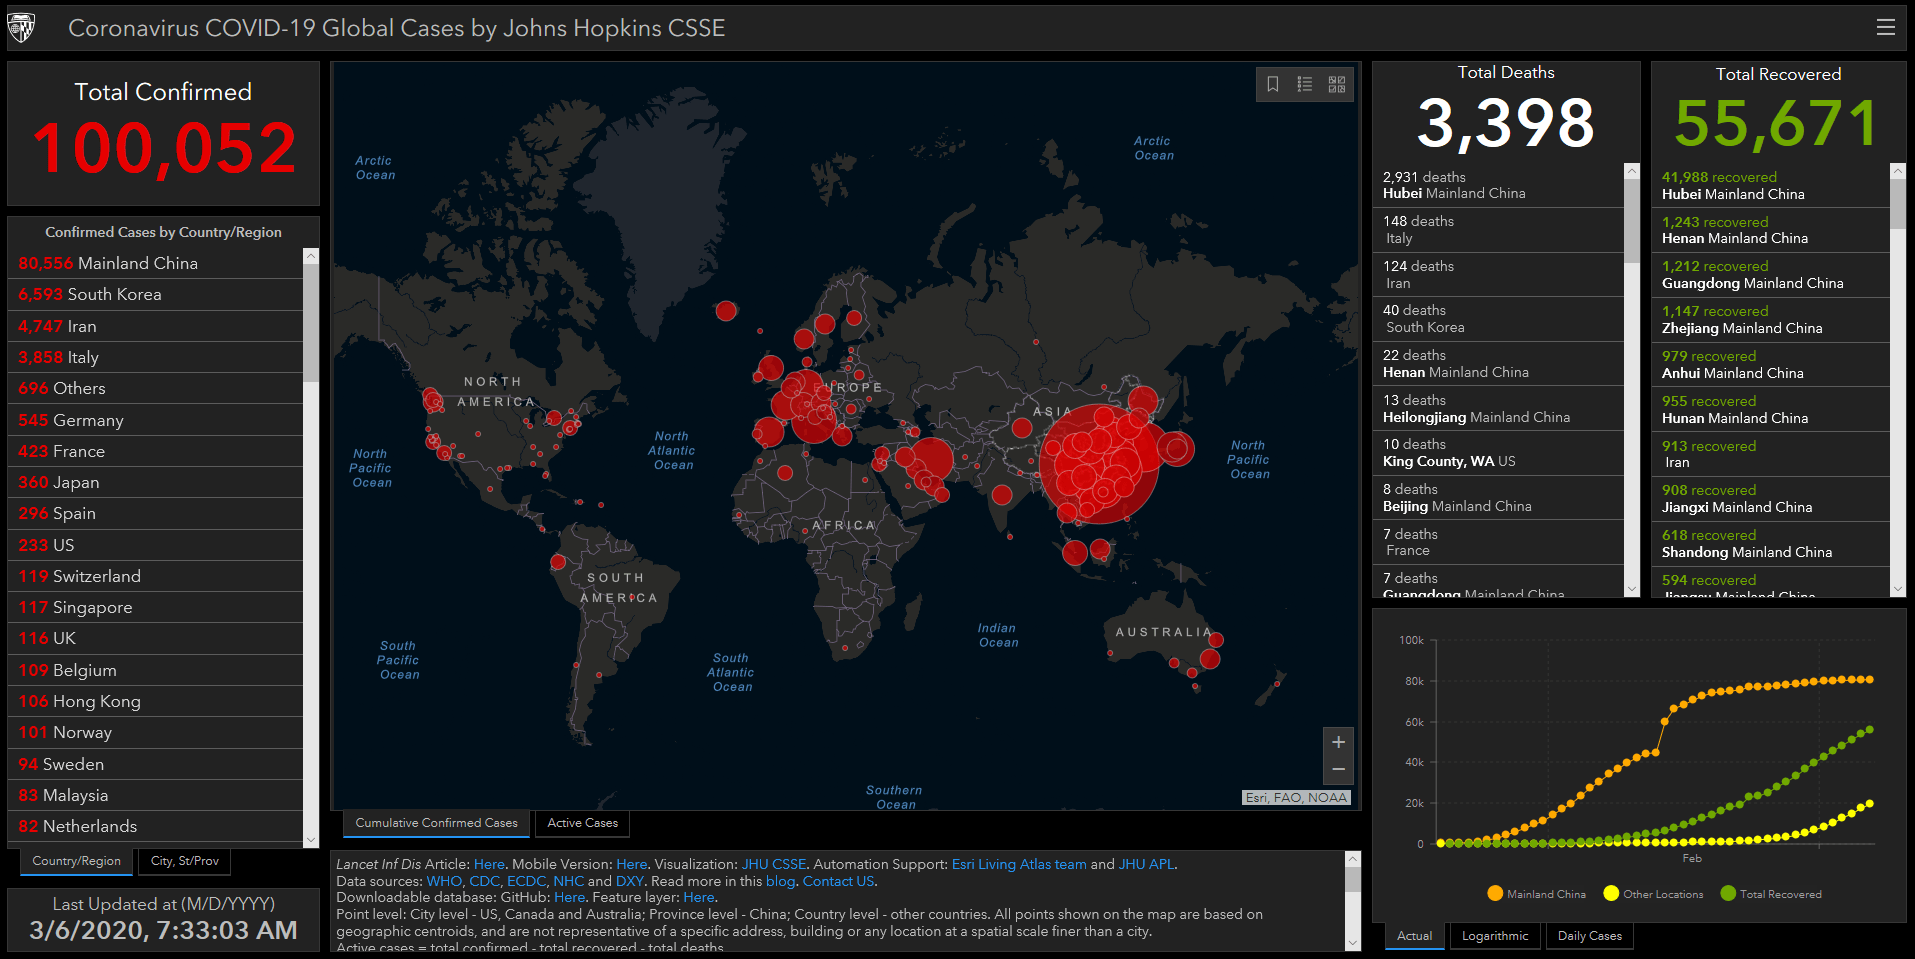Screen dimensions: 1915x959
Task: Click the bookmark icon on the map toolbar
Action: (1273, 84)
